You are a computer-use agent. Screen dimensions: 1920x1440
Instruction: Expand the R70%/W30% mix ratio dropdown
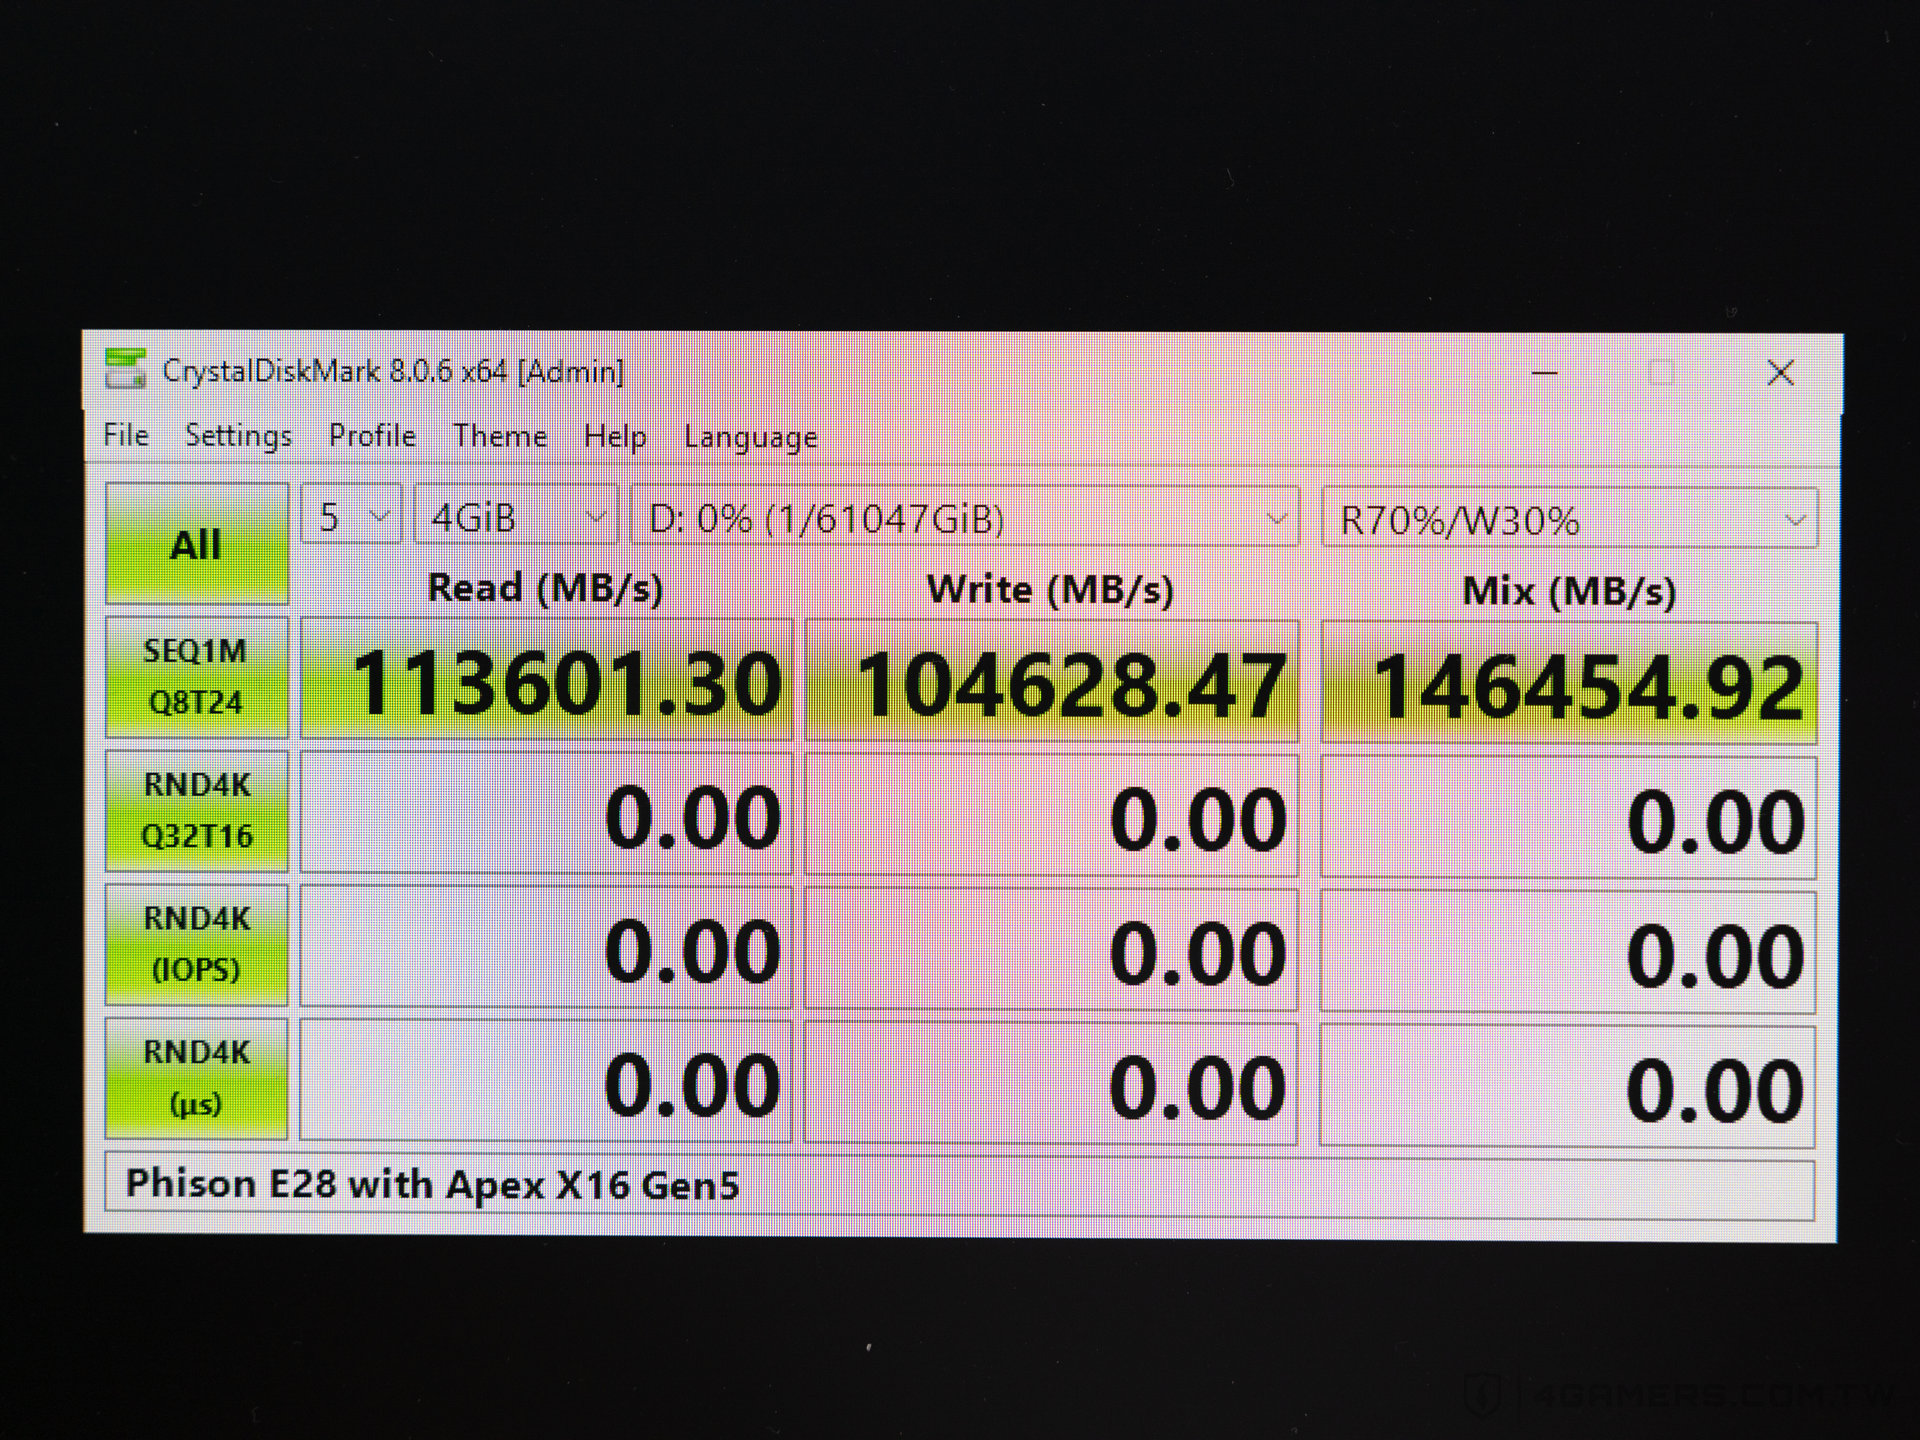tap(1569, 519)
